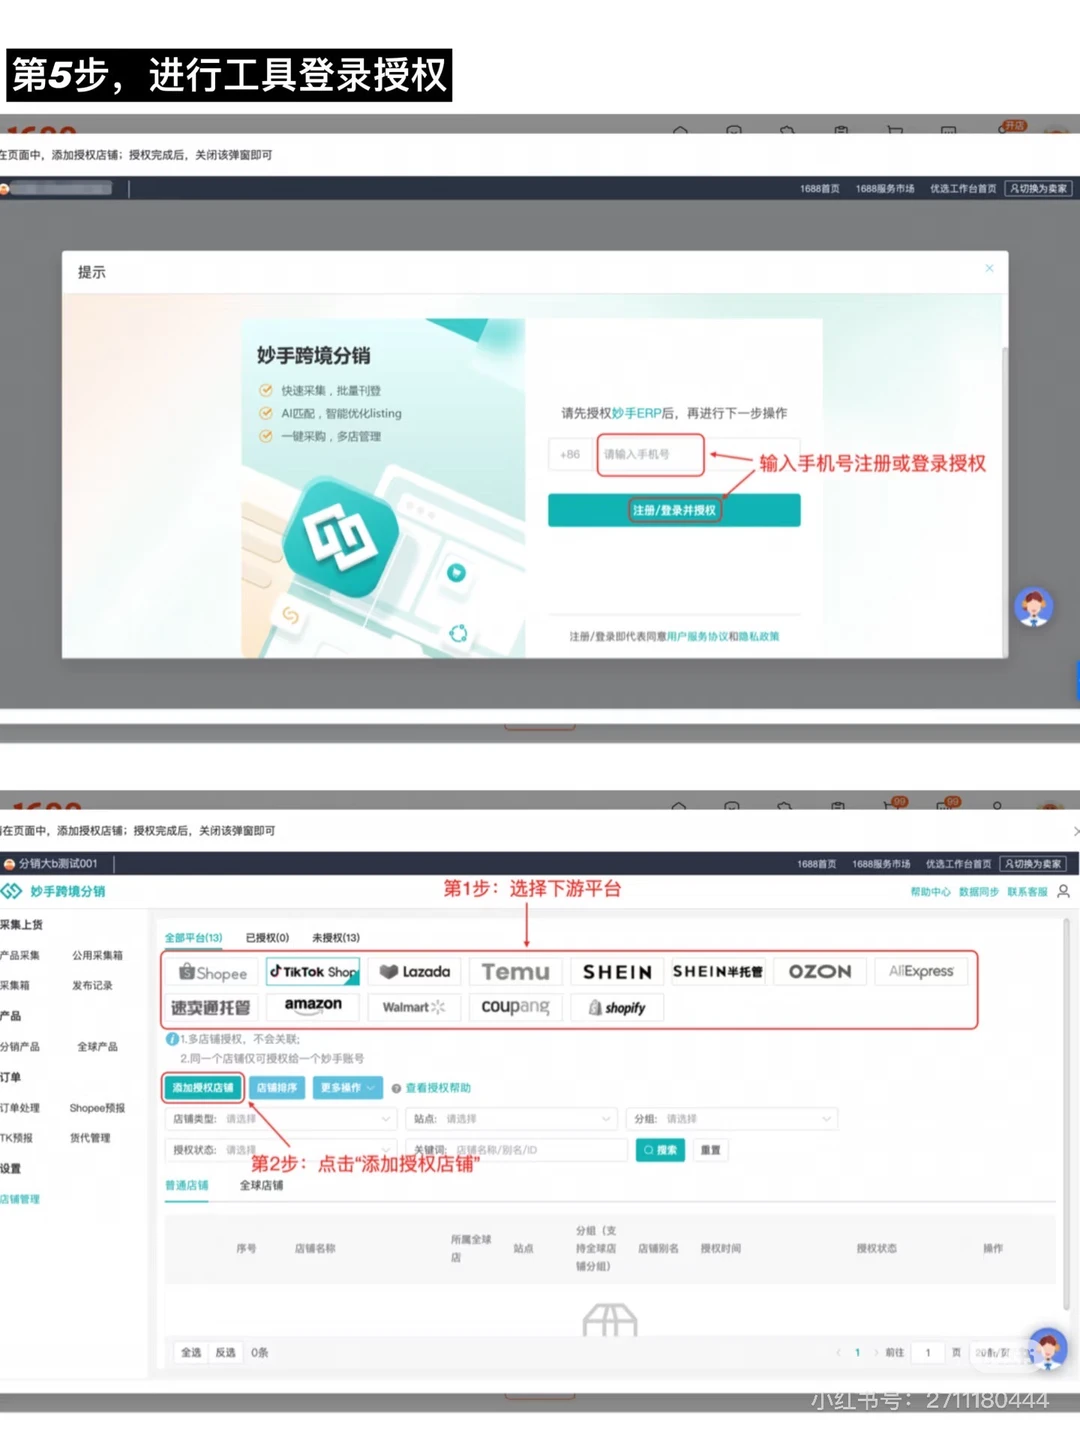1080x1440 pixels.
Task: Open 发布记录 in the sidebar
Action: (92, 985)
